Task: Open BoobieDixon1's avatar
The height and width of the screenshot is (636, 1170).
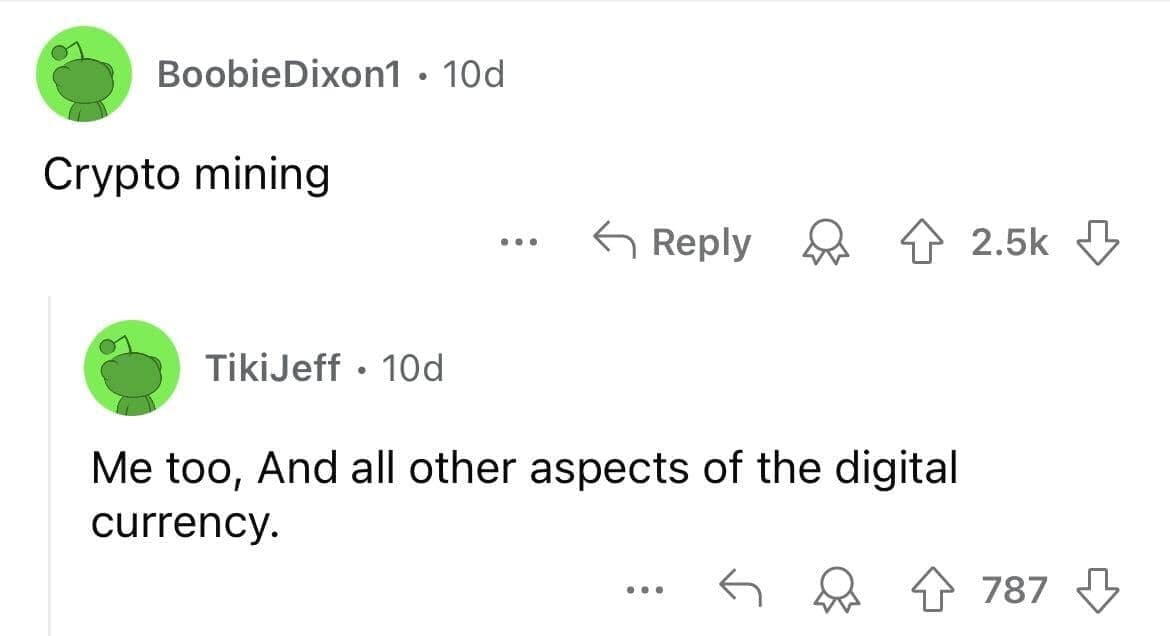Action: (84, 74)
